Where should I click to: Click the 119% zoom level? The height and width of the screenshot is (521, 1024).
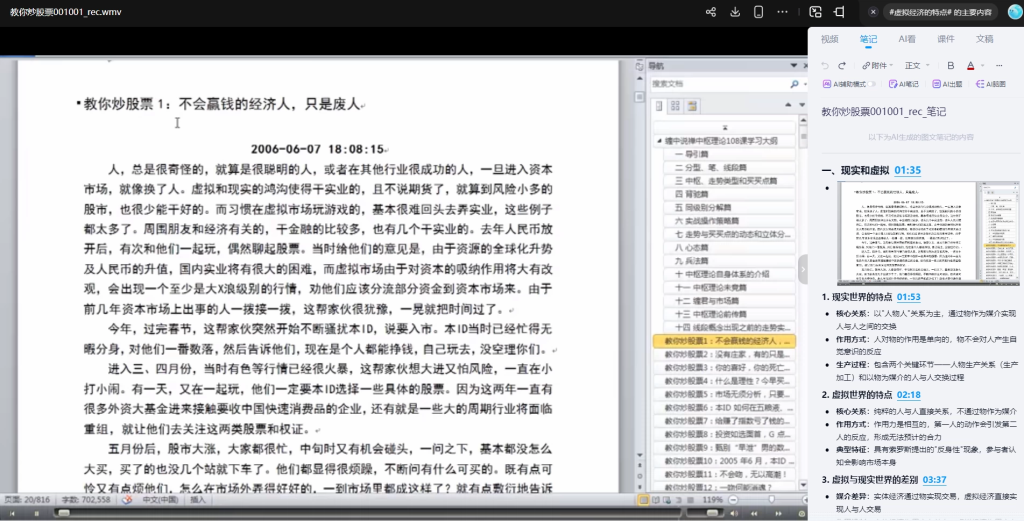click(x=712, y=500)
